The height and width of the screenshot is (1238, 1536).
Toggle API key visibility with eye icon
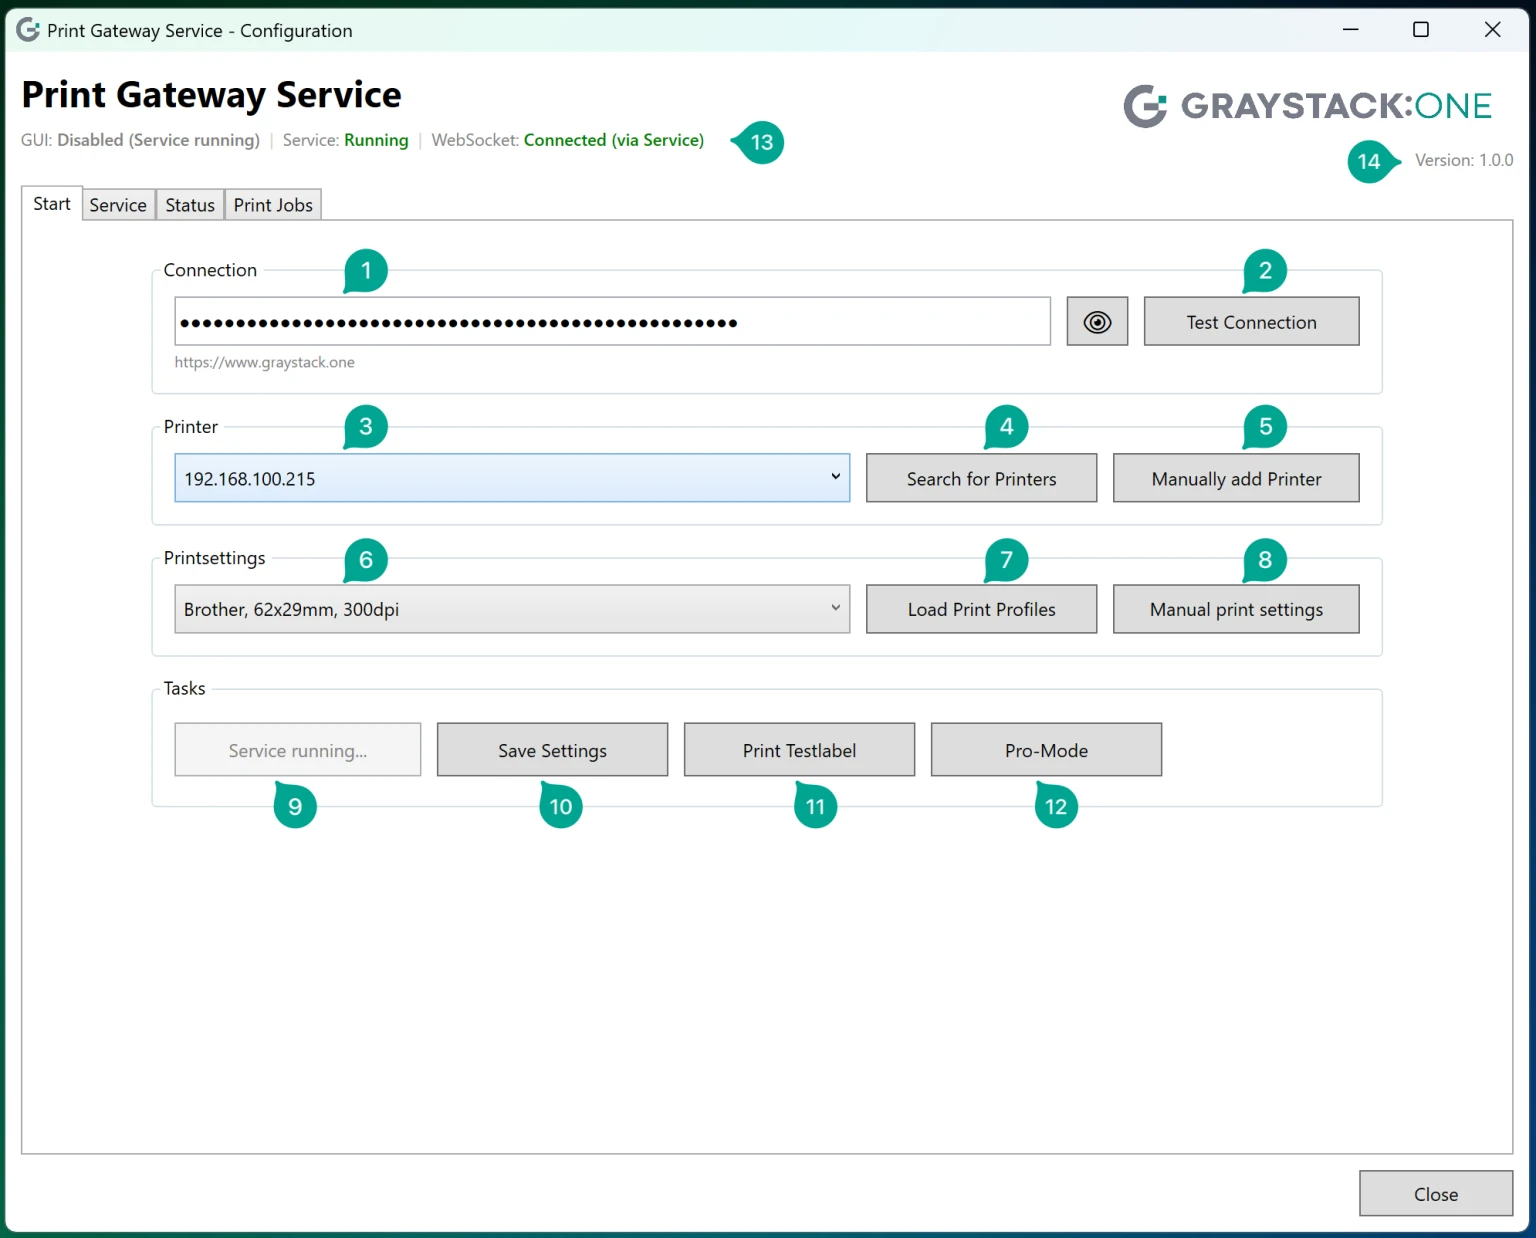click(x=1096, y=322)
